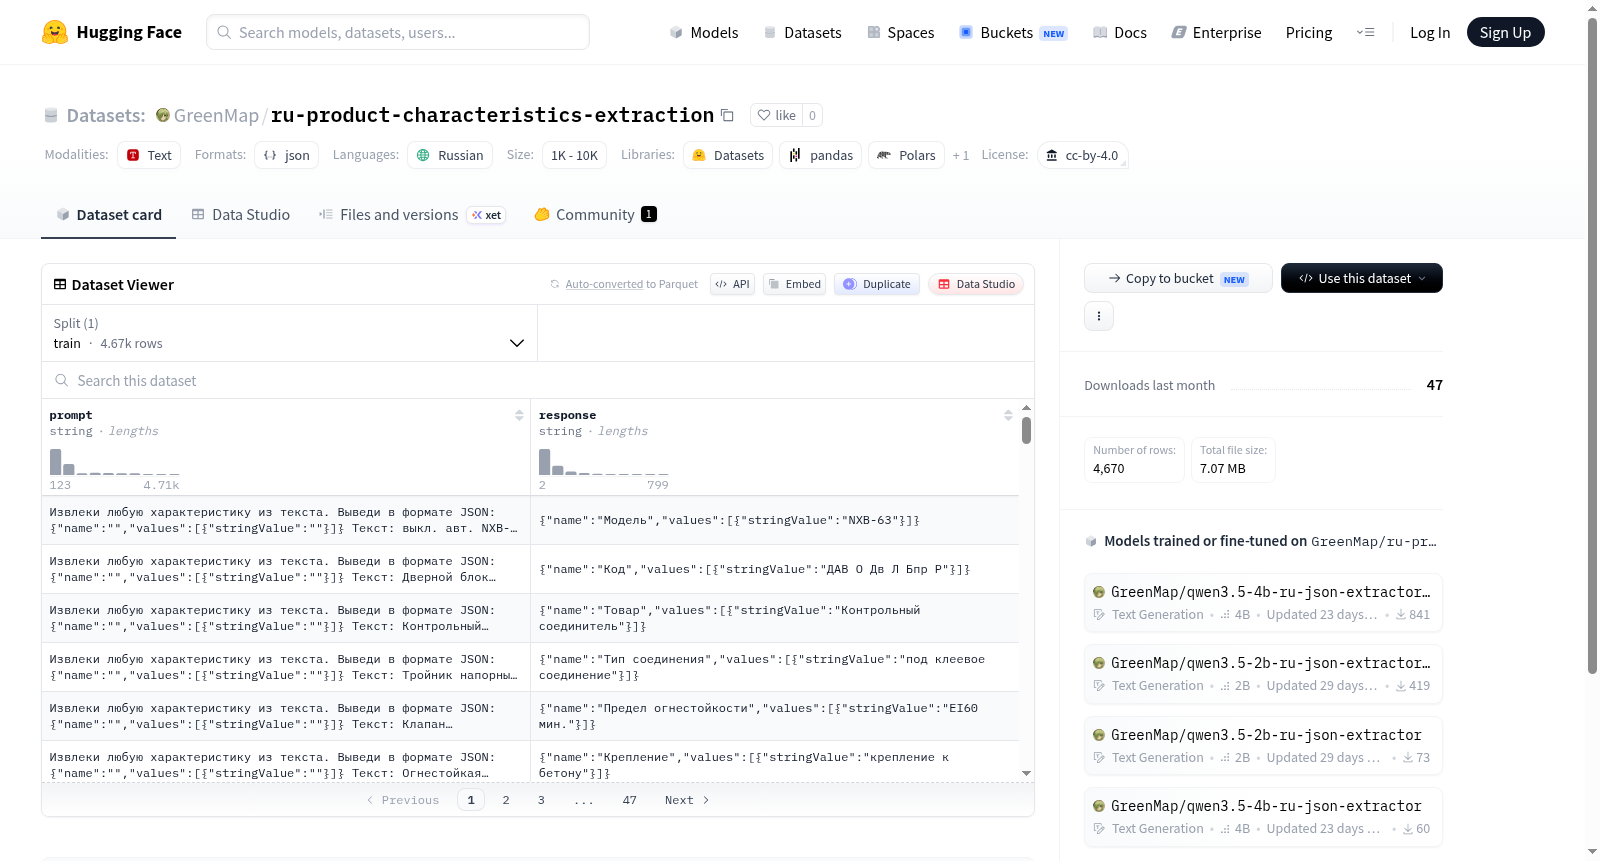1600x861 pixels.
Task: Go to page 2 of the dataset
Action: [x=506, y=800]
